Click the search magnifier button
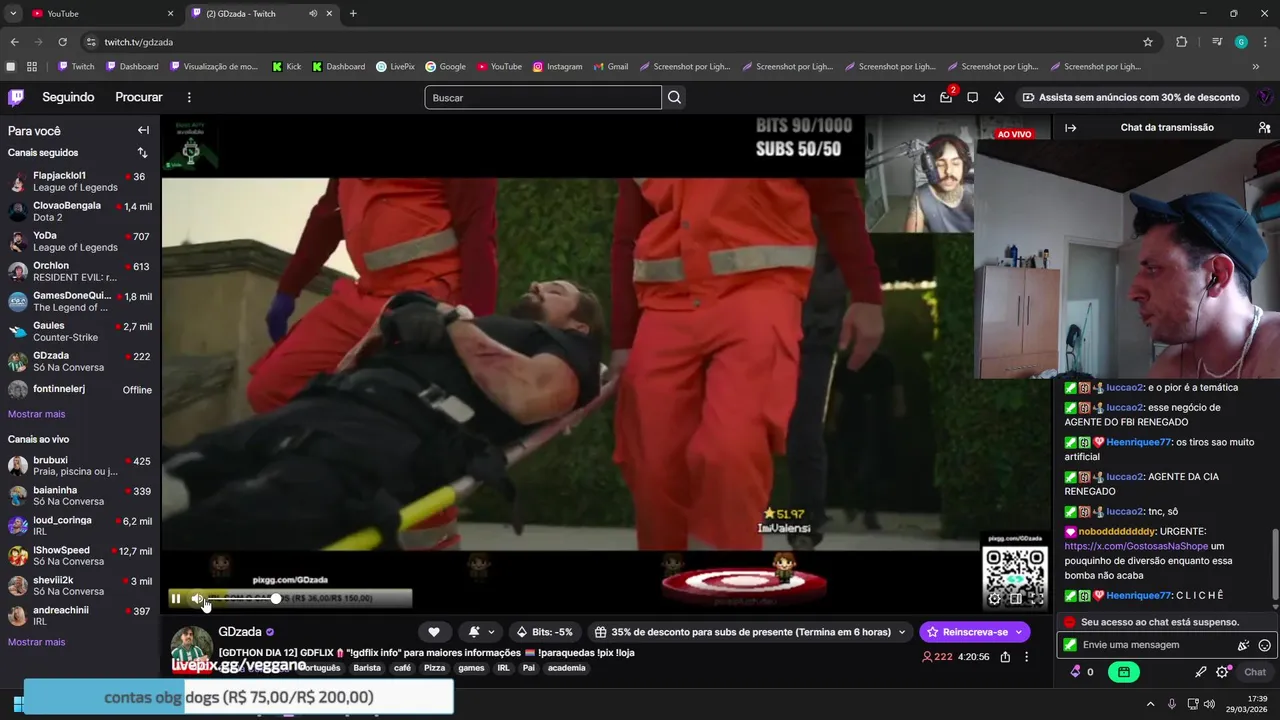1280x720 pixels. (675, 97)
